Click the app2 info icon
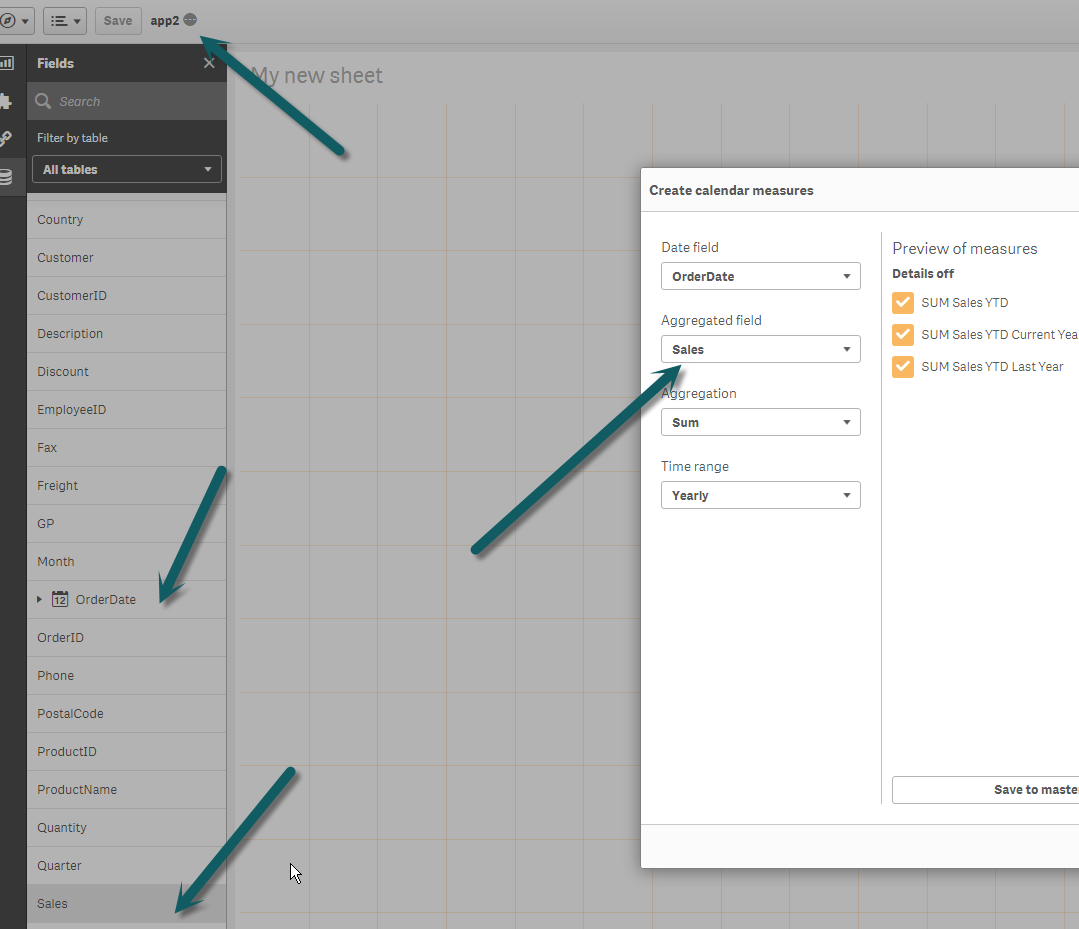Viewport: 1079px width, 929px height. tap(190, 20)
